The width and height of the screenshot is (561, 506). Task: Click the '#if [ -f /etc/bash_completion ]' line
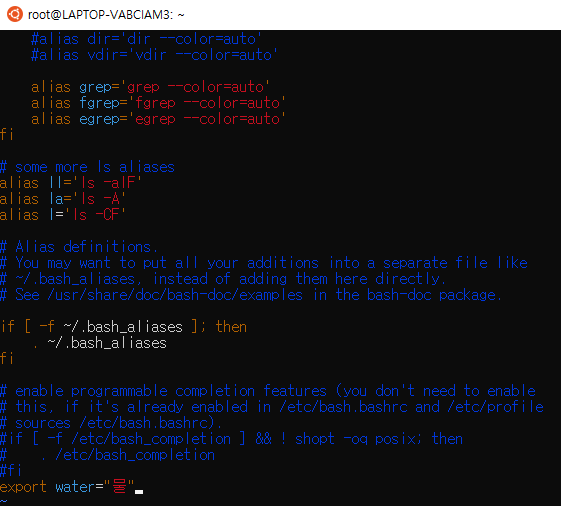[231, 439]
